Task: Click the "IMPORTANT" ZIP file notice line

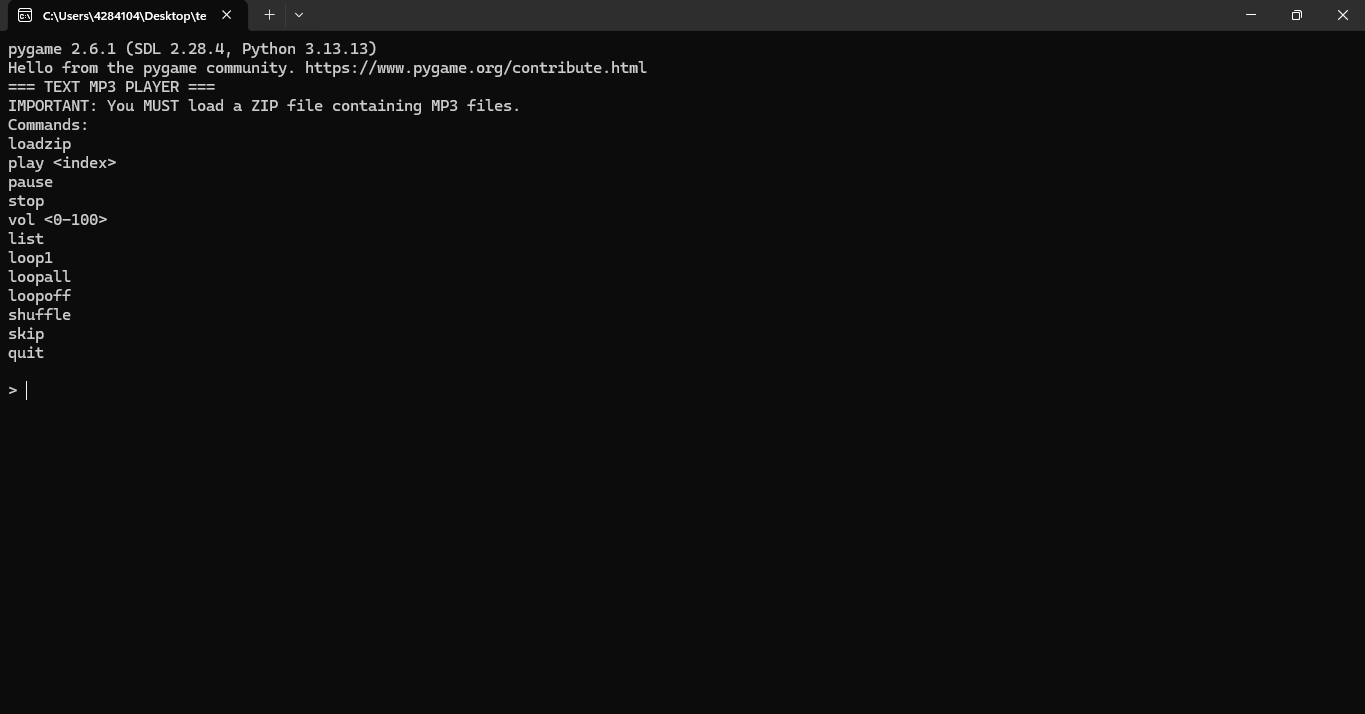Action: [x=264, y=106]
